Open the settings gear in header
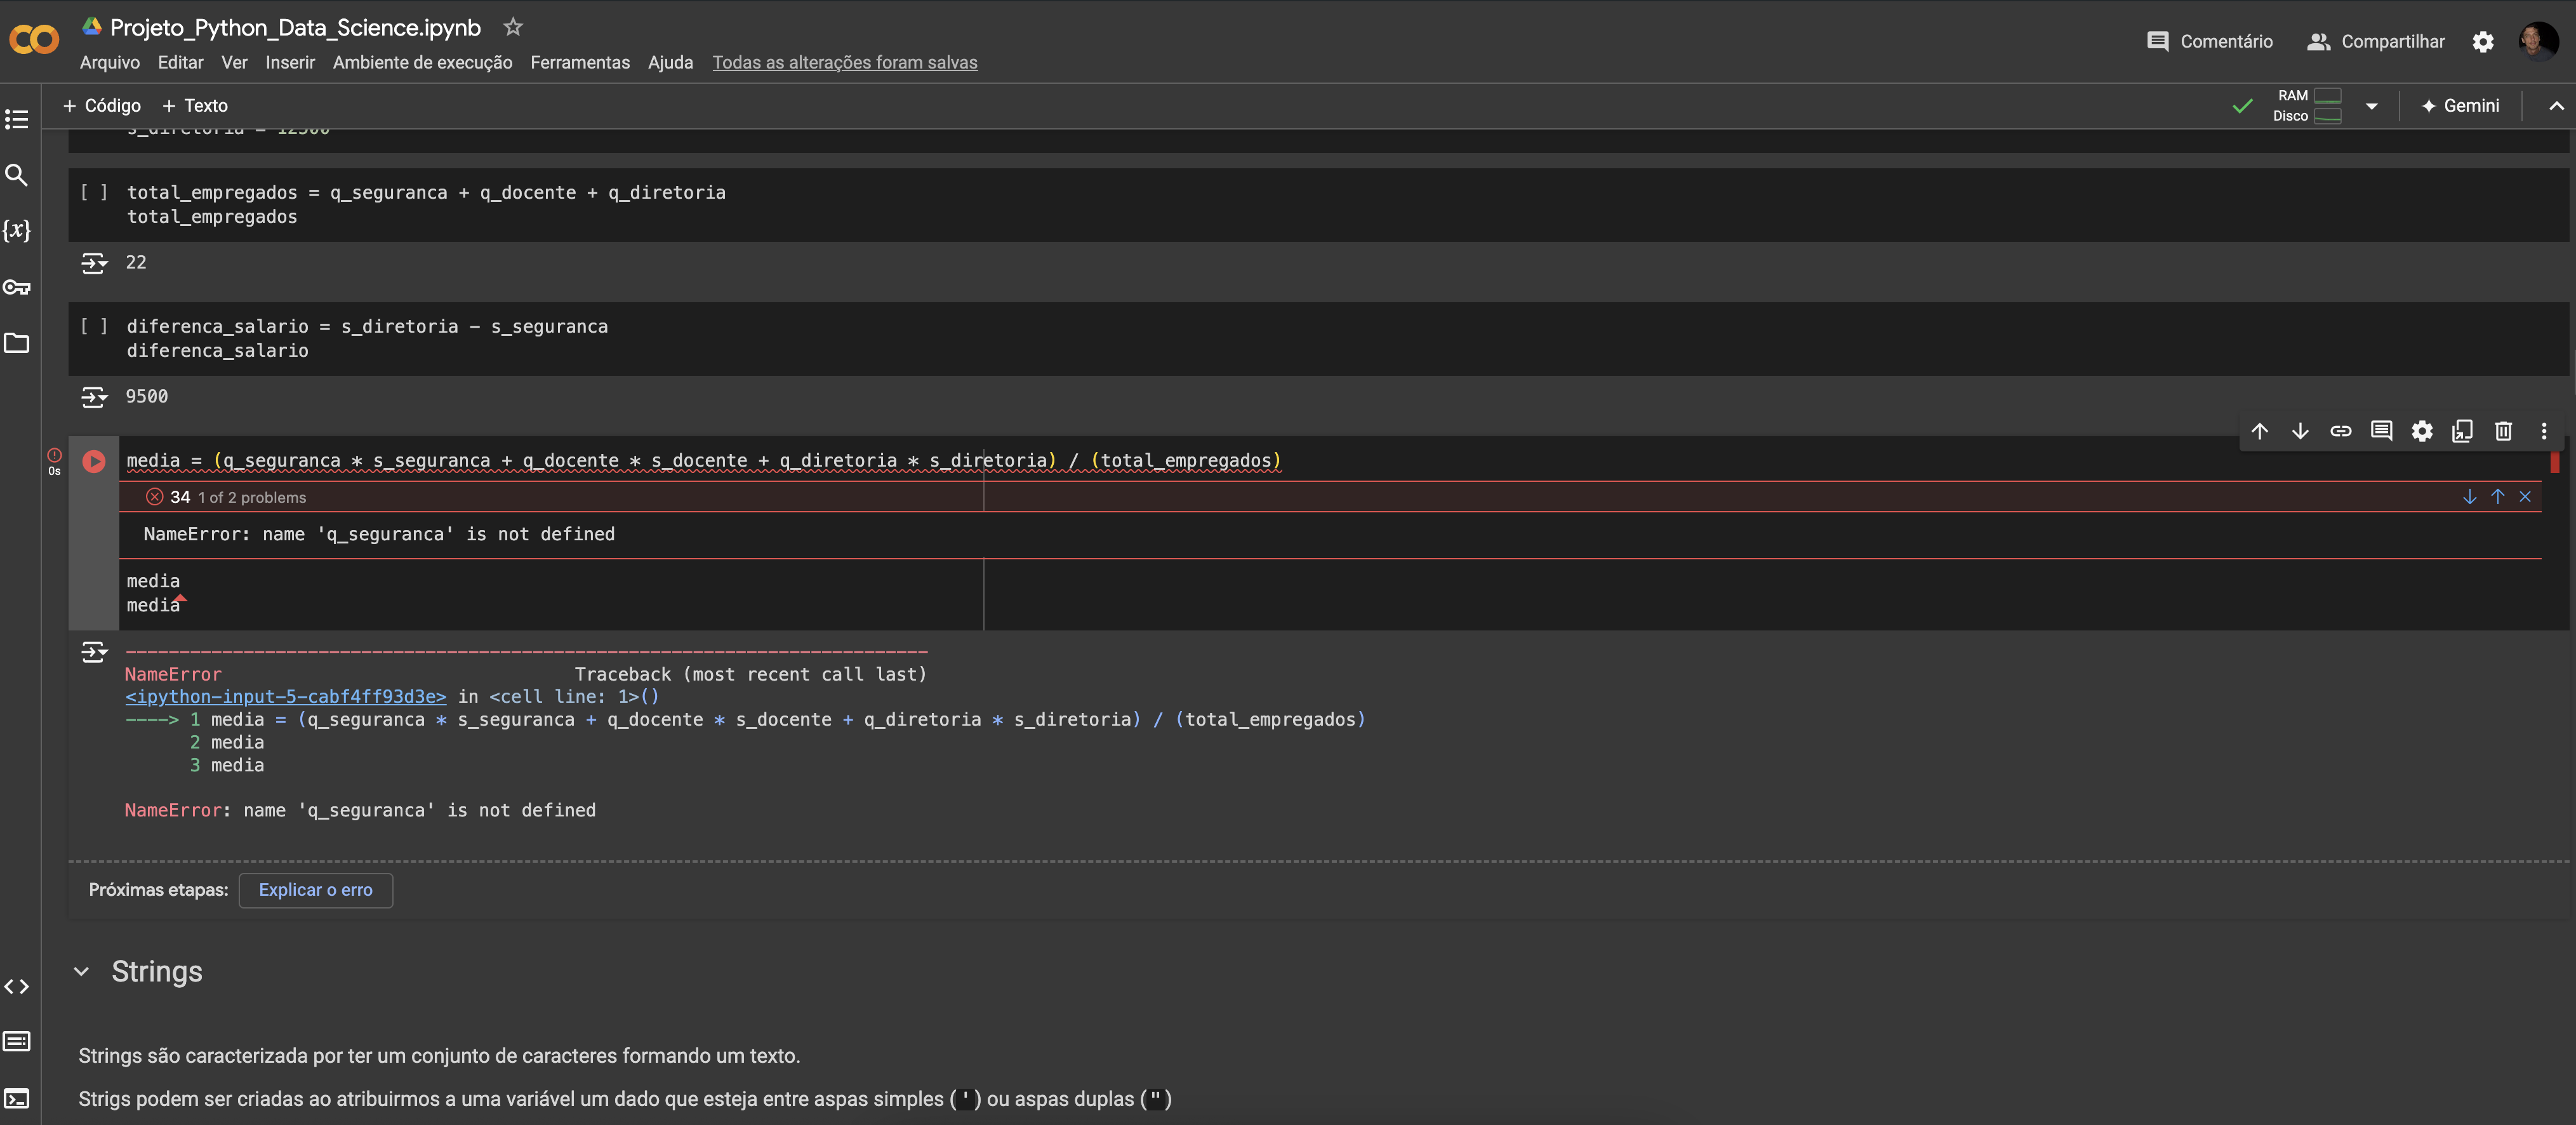The height and width of the screenshot is (1125, 2576). pos(2483,41)
